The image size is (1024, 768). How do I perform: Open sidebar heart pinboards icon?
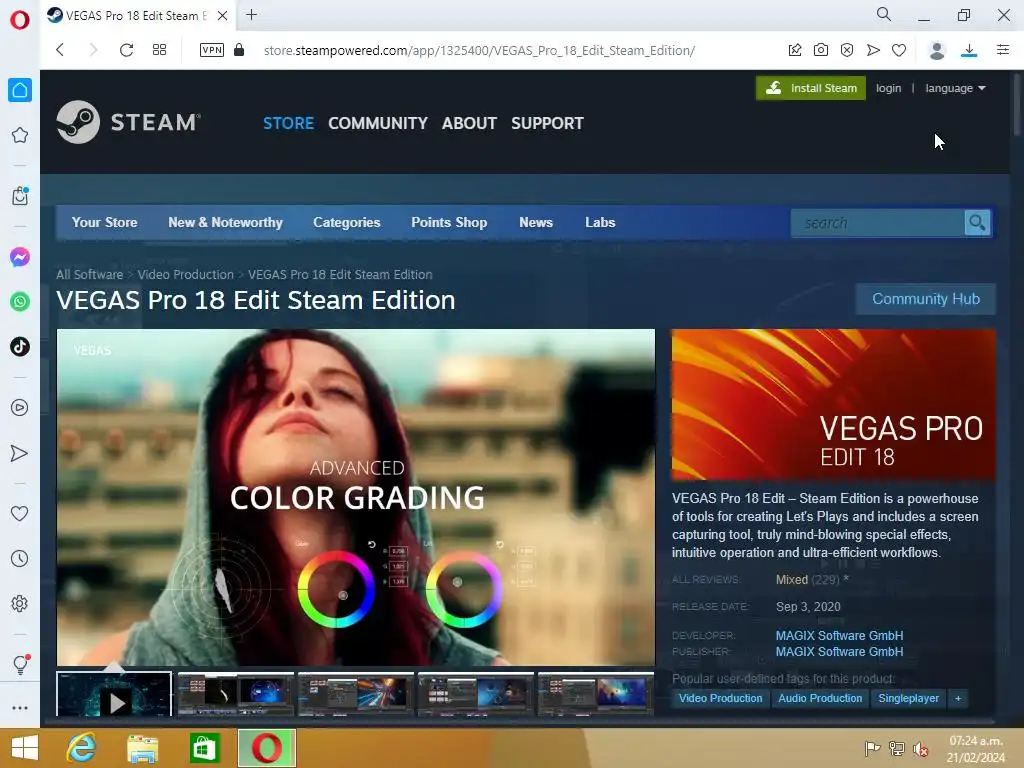[20, 514]
